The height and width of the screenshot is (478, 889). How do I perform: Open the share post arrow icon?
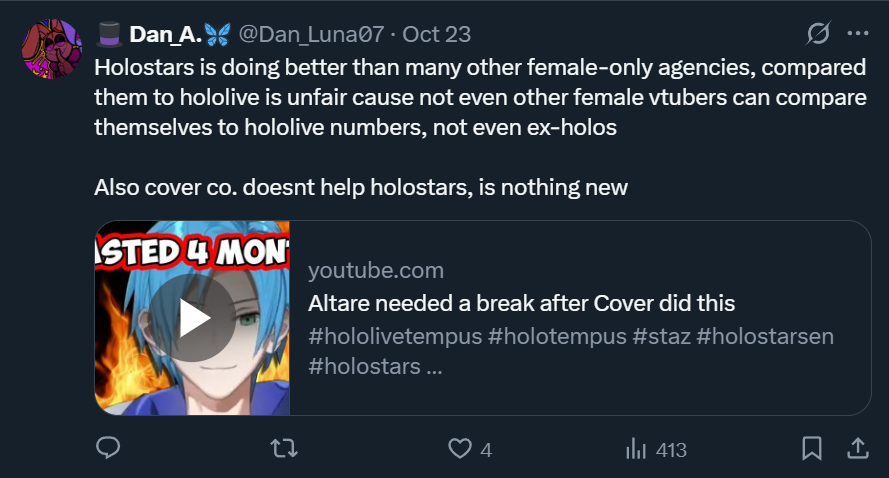858,449
